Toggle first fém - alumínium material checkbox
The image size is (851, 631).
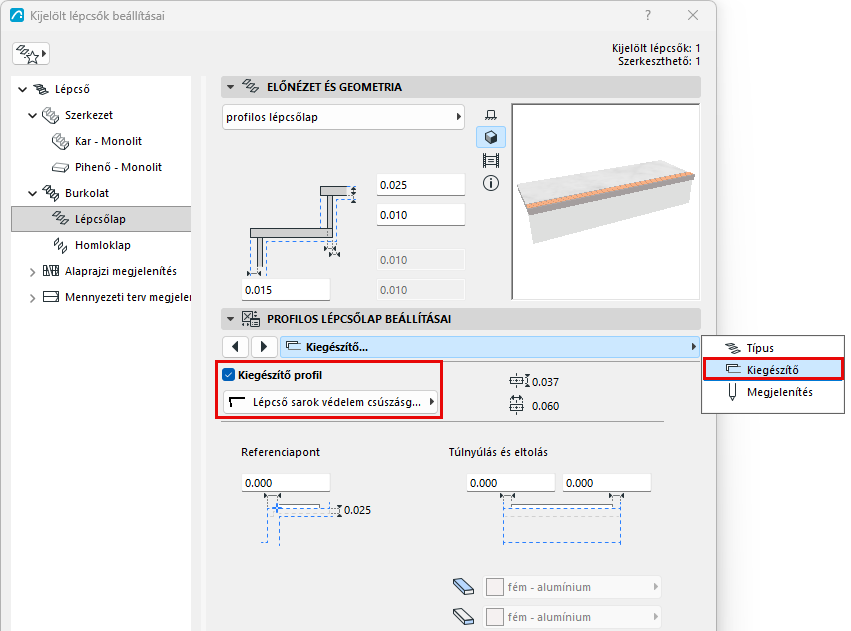[494, 587]
